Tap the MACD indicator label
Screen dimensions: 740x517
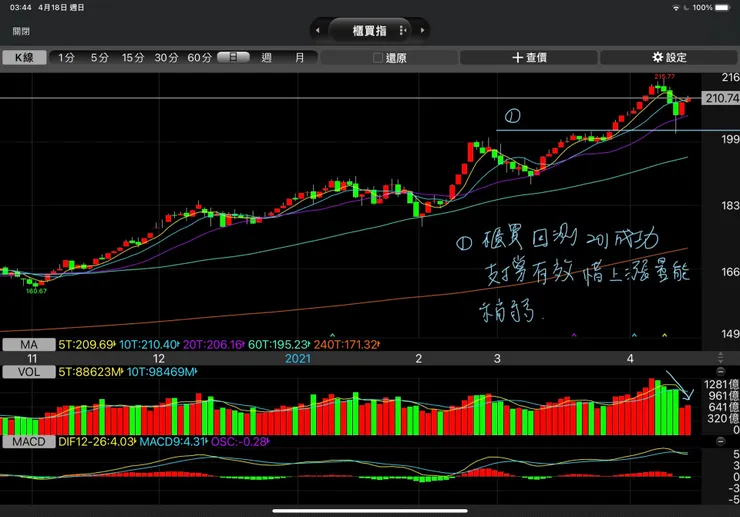[x=29, y=442]
